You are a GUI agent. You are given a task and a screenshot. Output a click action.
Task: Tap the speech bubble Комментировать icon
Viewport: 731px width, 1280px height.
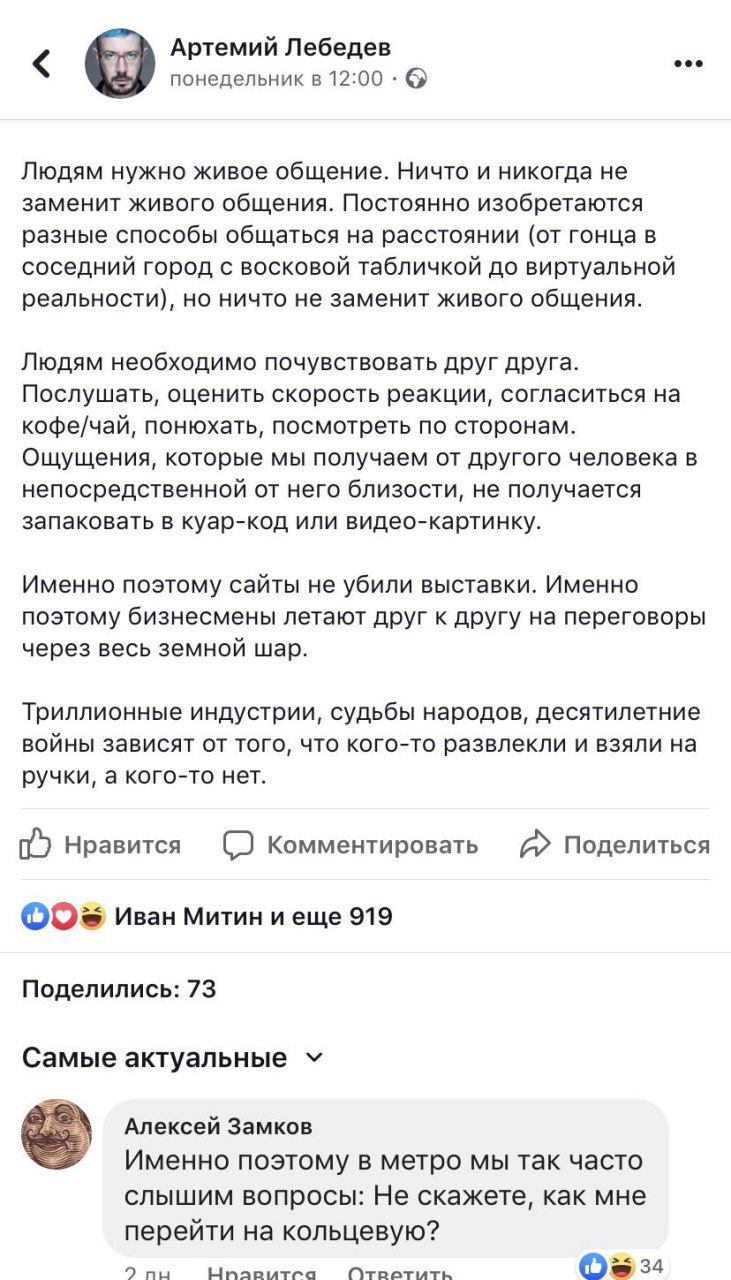(238, 845)
